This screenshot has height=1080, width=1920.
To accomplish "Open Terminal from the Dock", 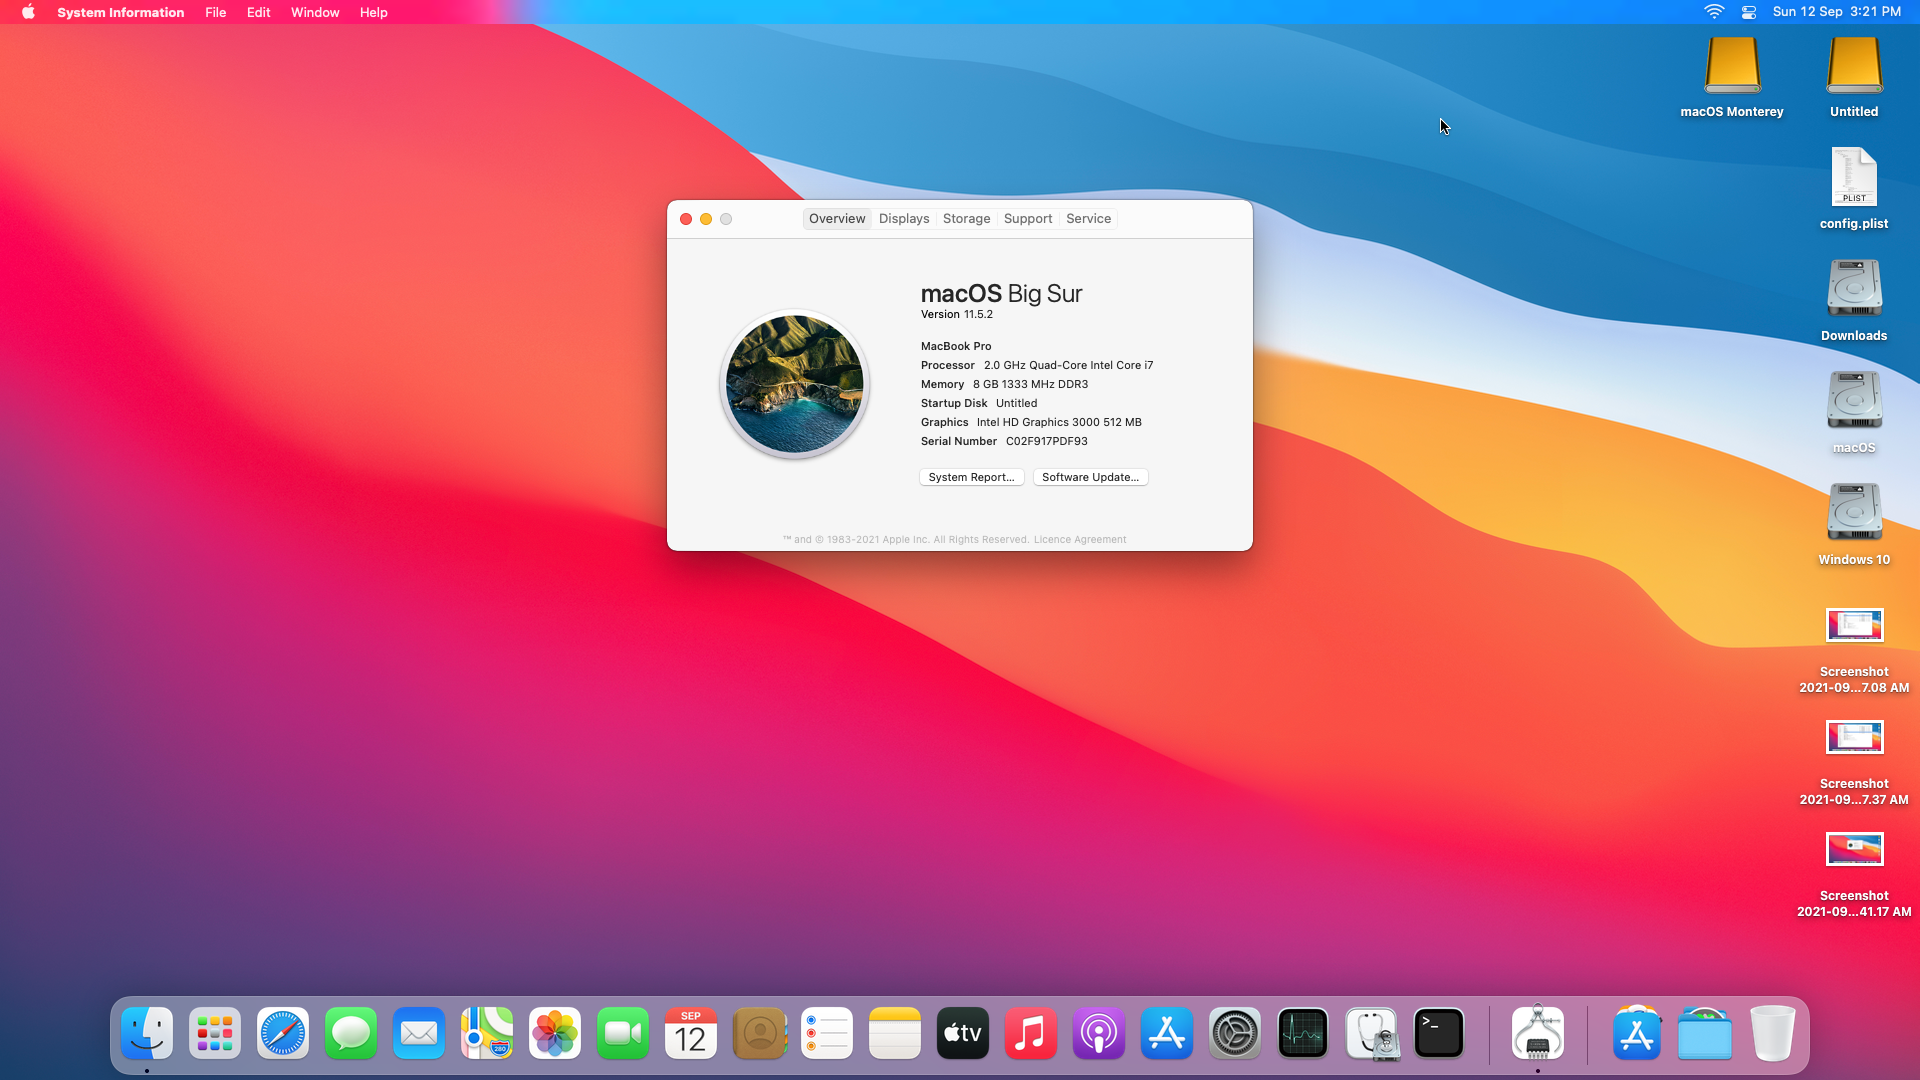I will [1439, 1033].
